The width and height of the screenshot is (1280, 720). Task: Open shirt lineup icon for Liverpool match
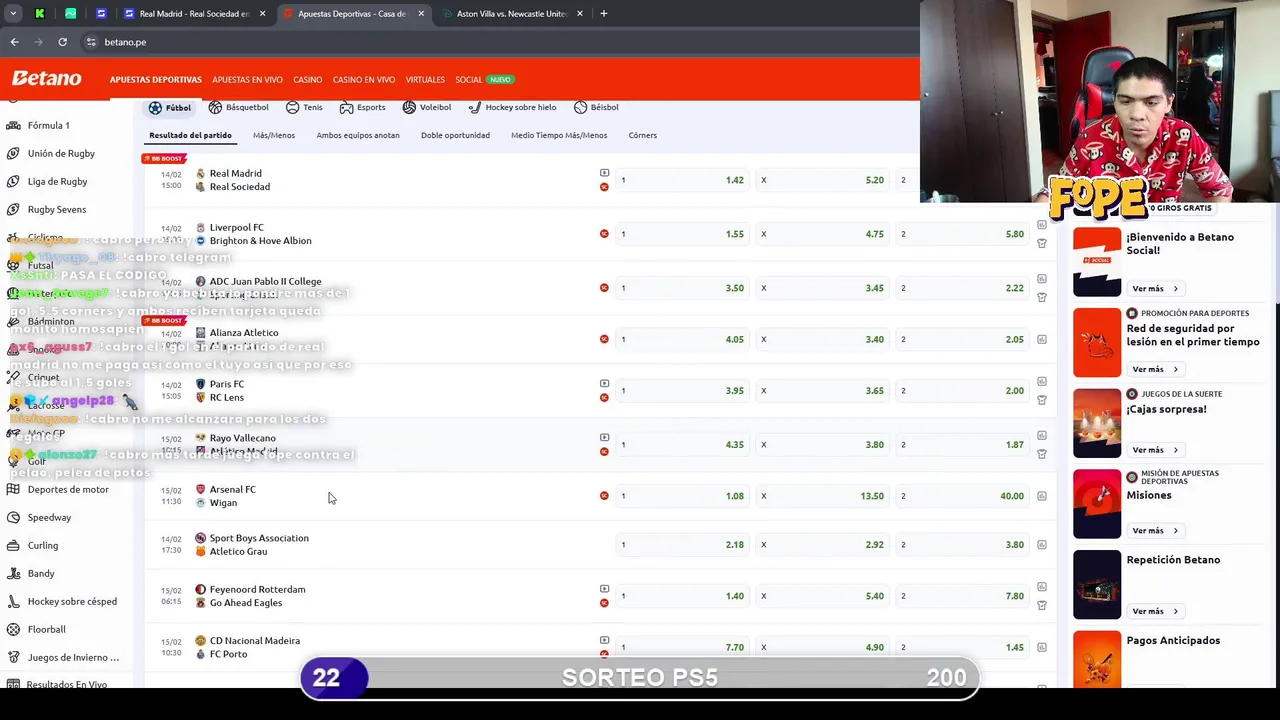[x=1042, y=243]
